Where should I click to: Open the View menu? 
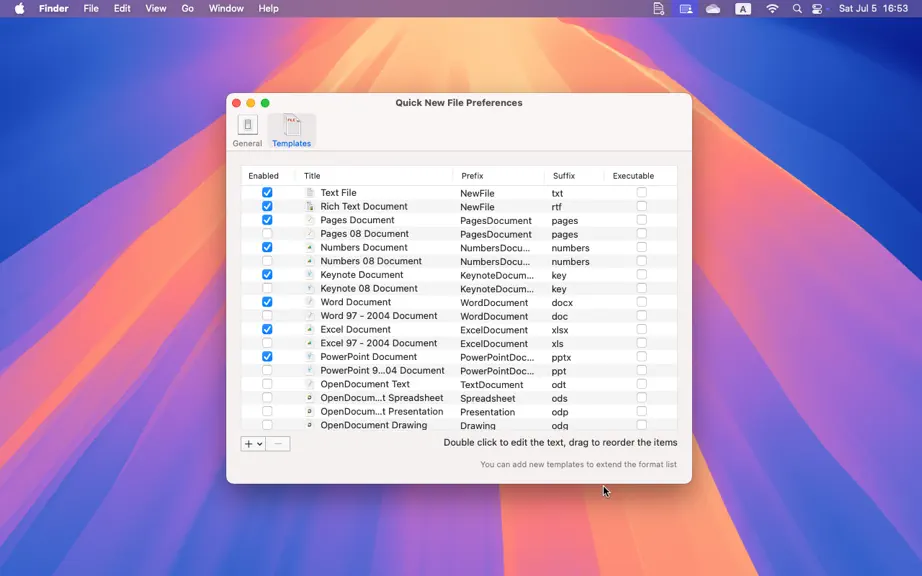(155, 8)
